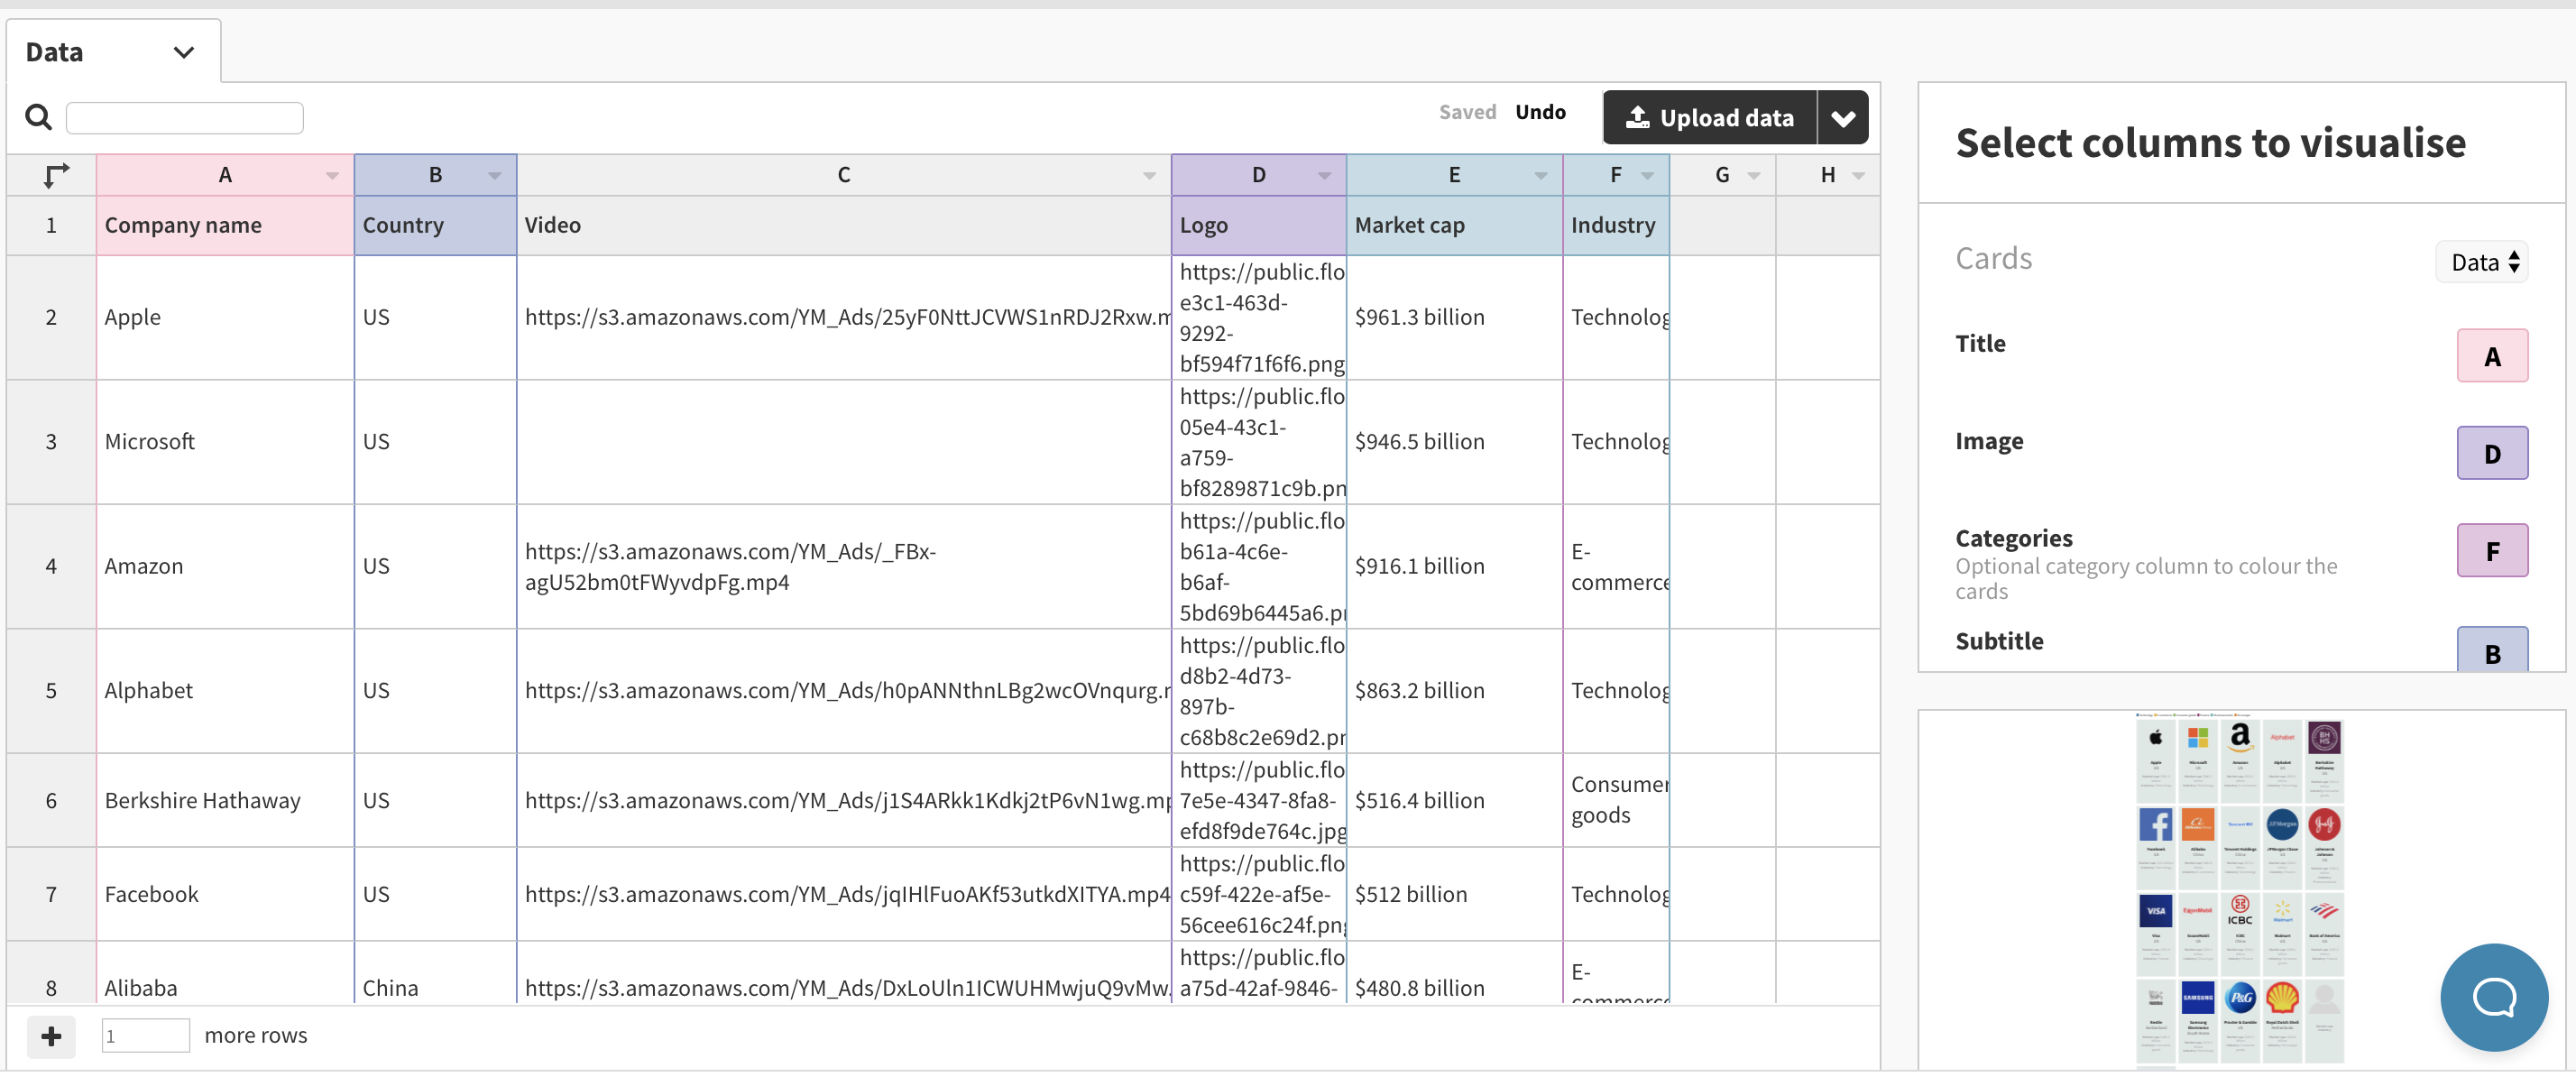Select the Market cap header cell
Viewport: 2576px width, 1077px height.
[x=1455, y=226]
